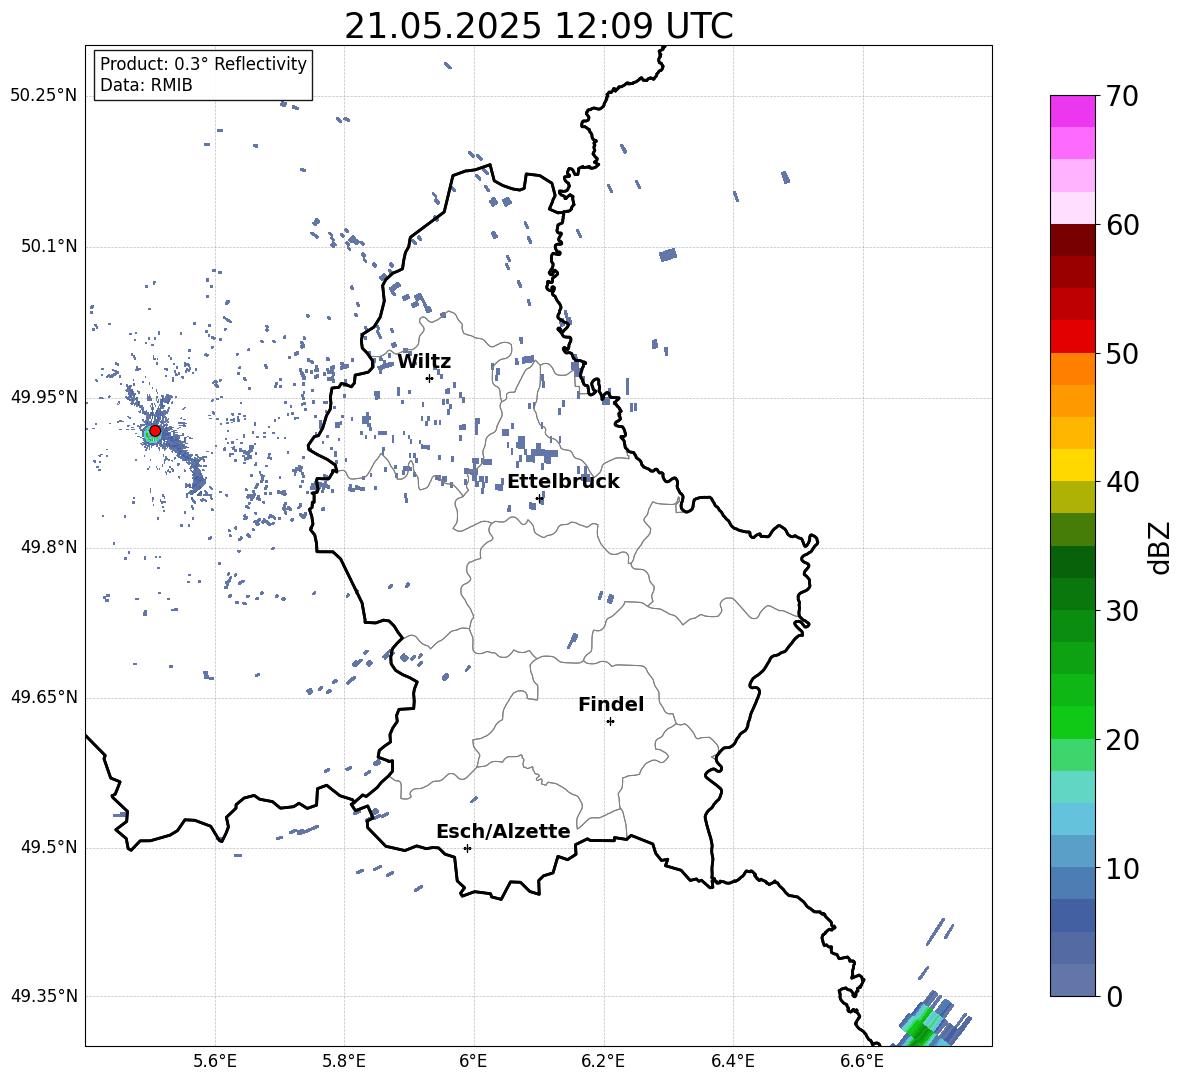
Task: Click the 49.8°N latitude label
Action: [48, 547]
